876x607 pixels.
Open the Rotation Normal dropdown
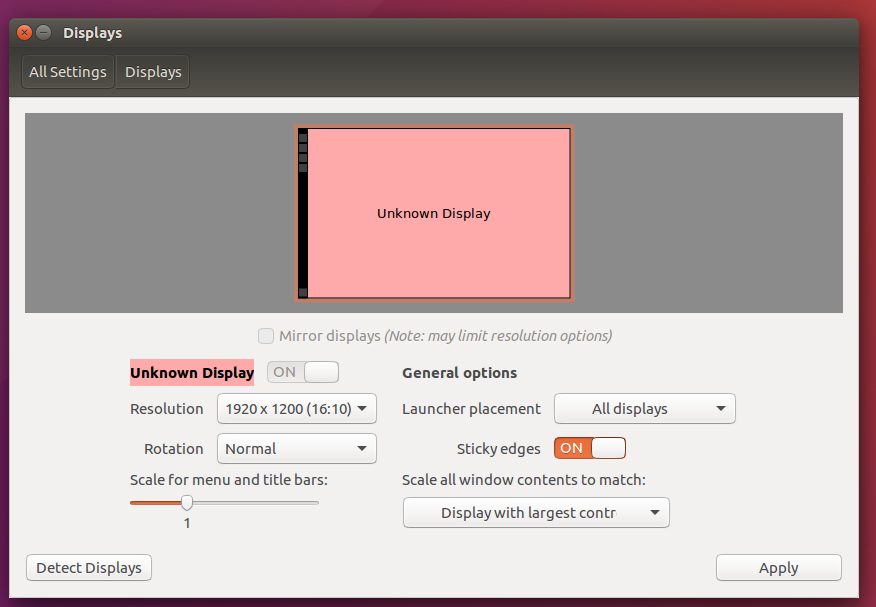(x=297, y=448)
